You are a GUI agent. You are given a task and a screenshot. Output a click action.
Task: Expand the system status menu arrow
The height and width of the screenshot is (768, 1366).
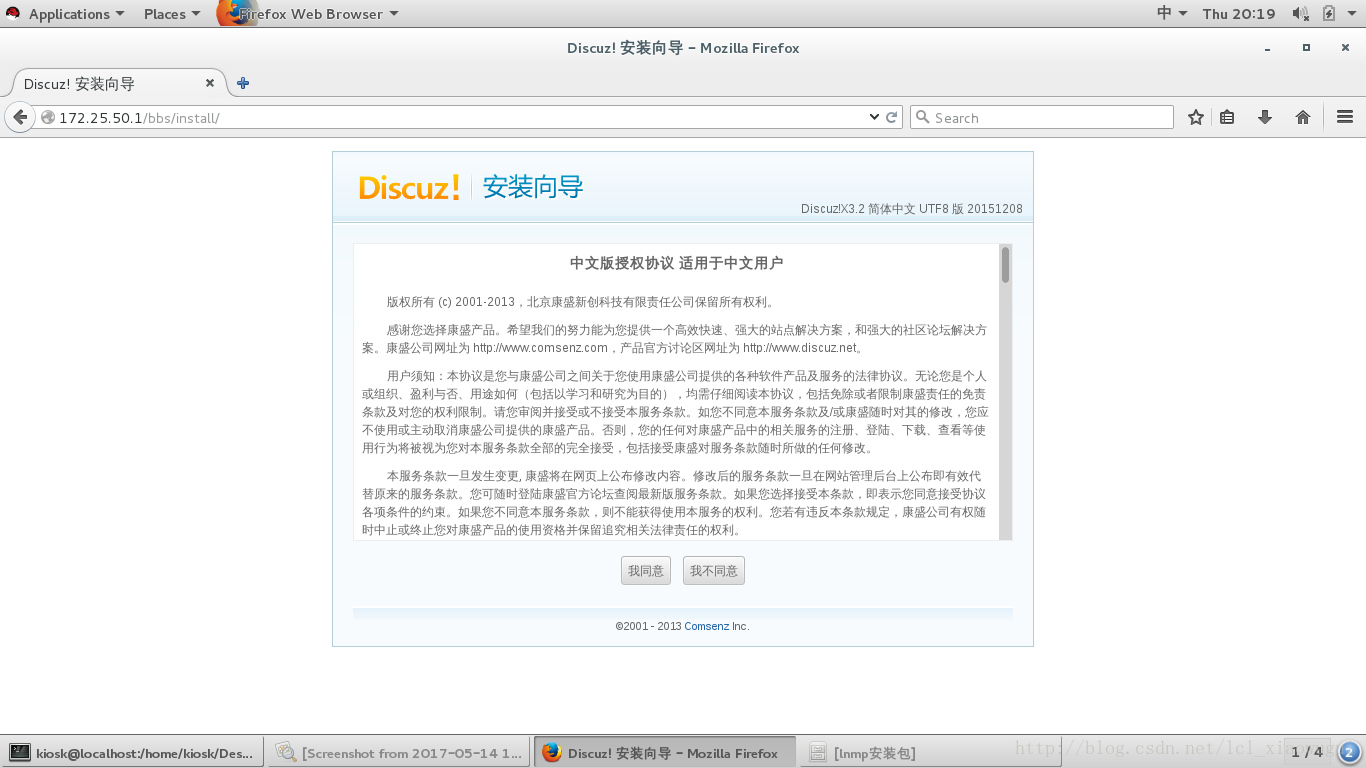[x=1353, y=13]
